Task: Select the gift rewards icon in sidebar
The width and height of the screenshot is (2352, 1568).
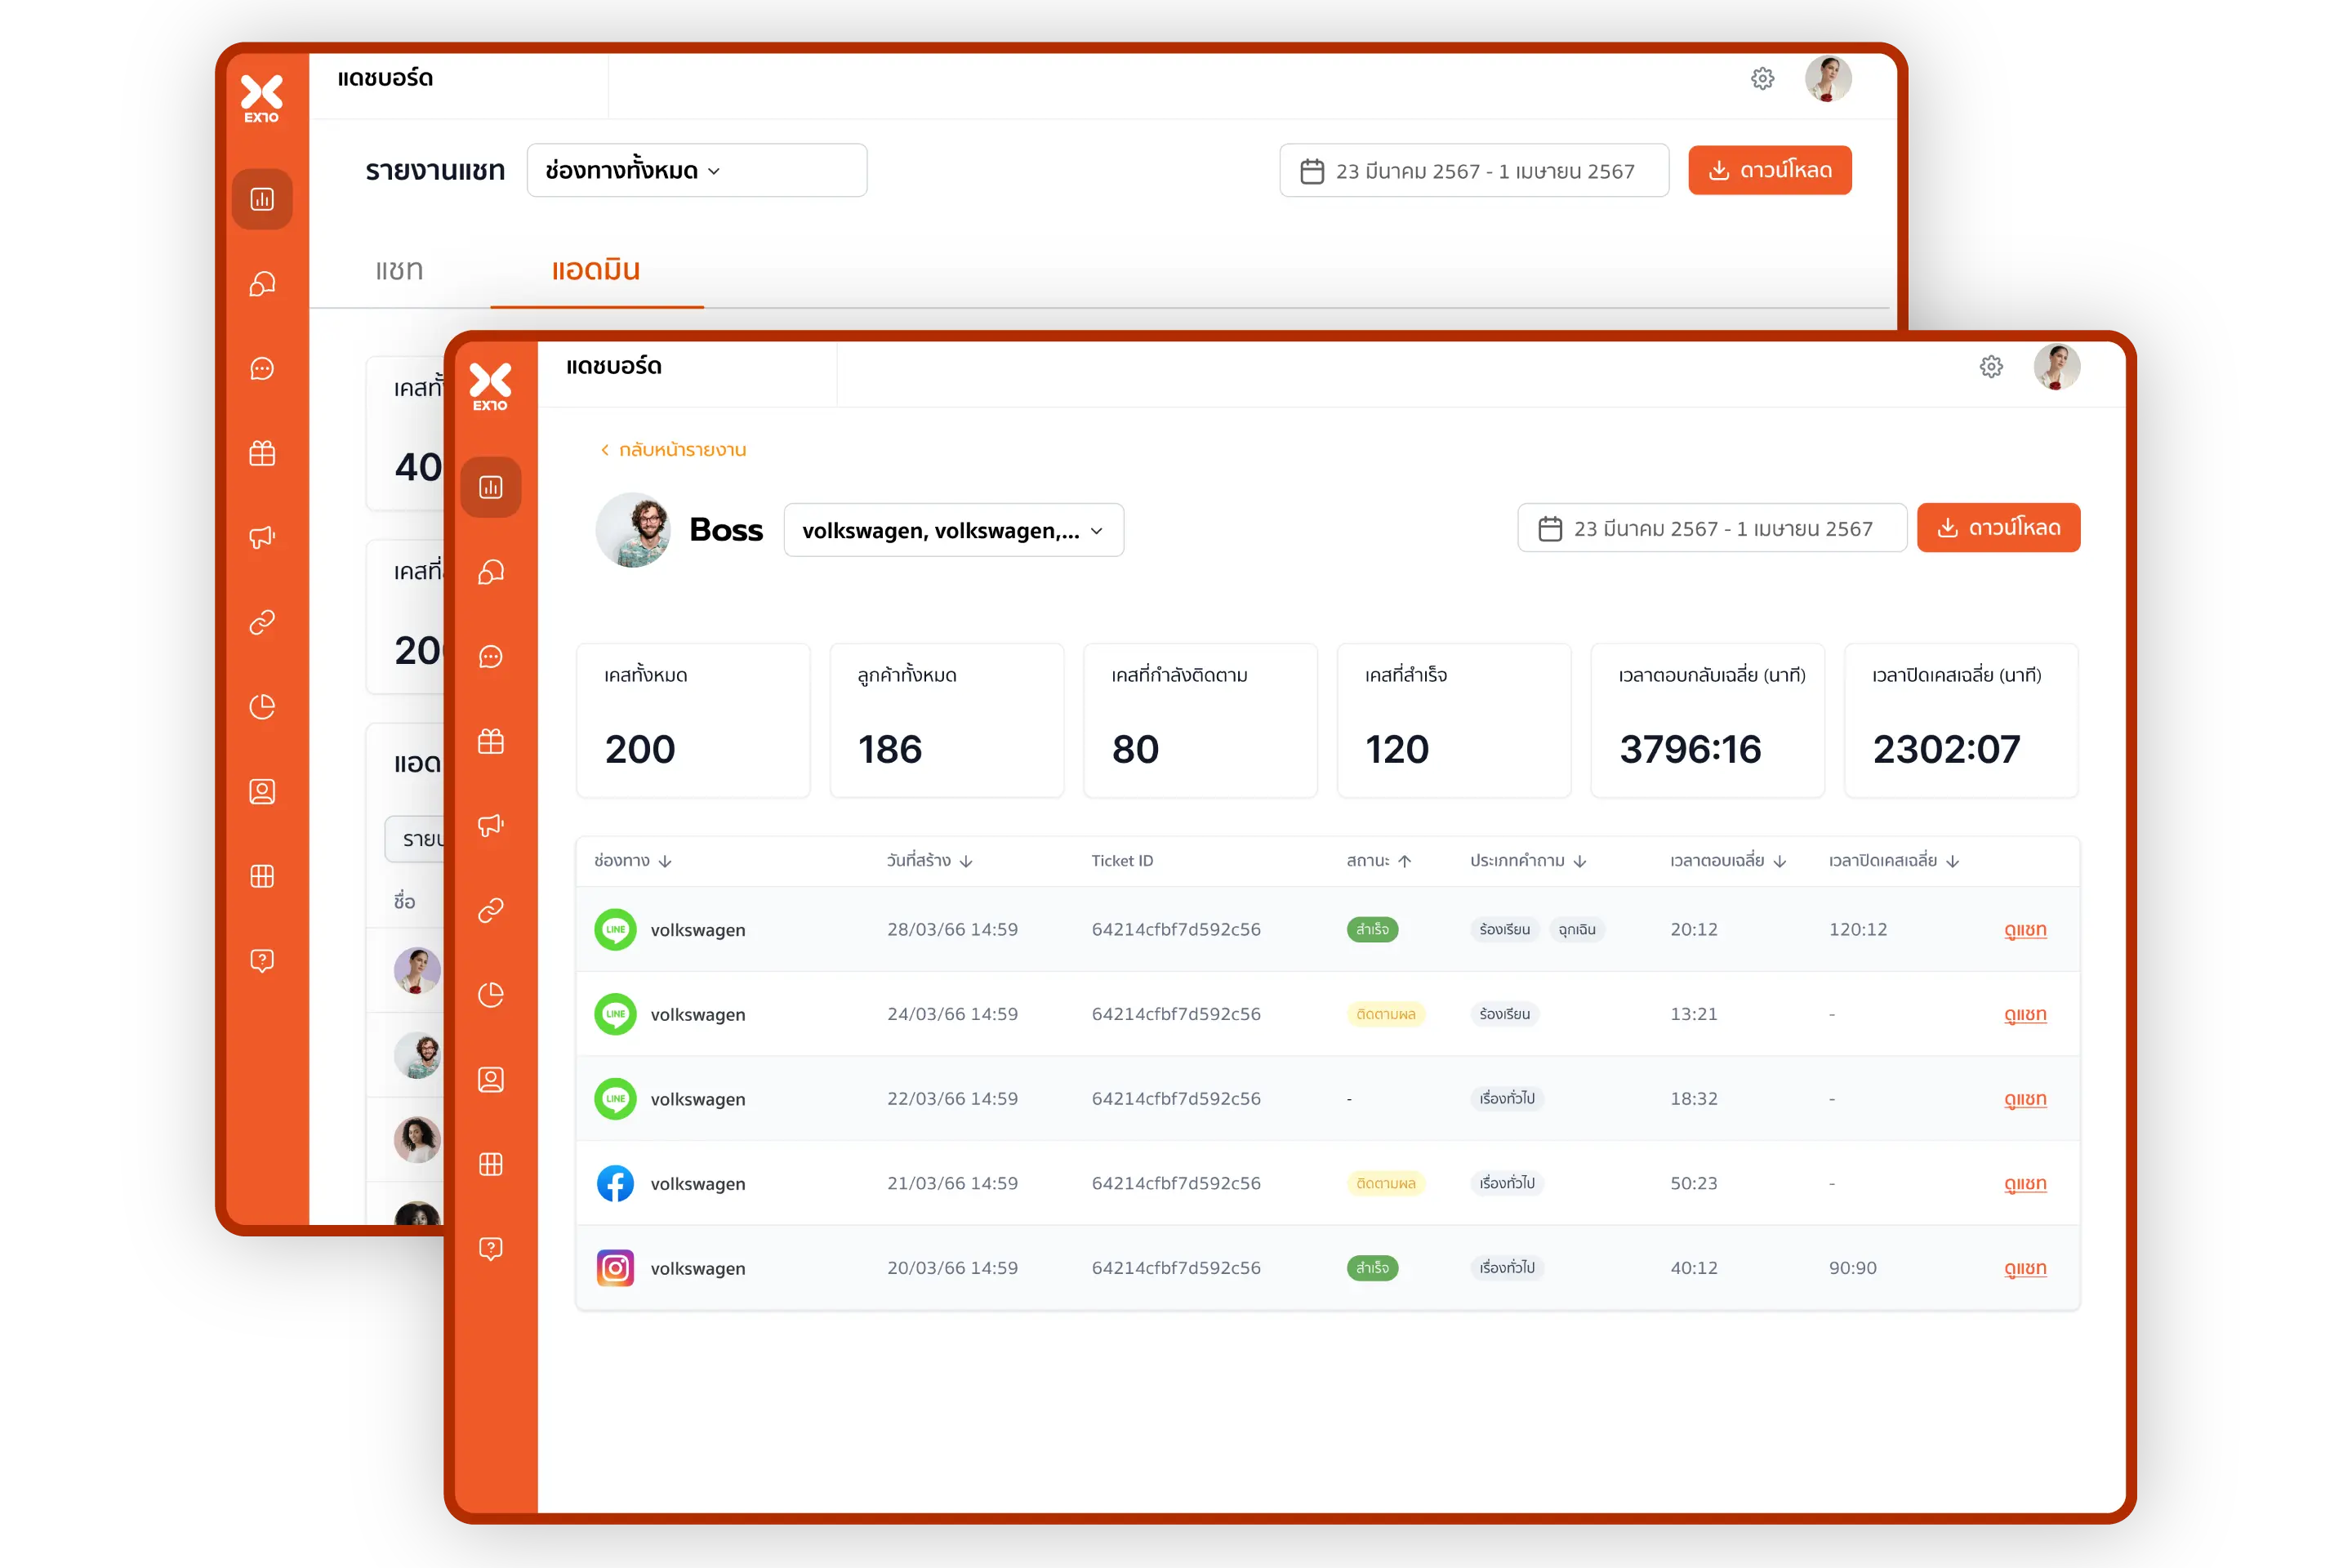Action: 490,742
